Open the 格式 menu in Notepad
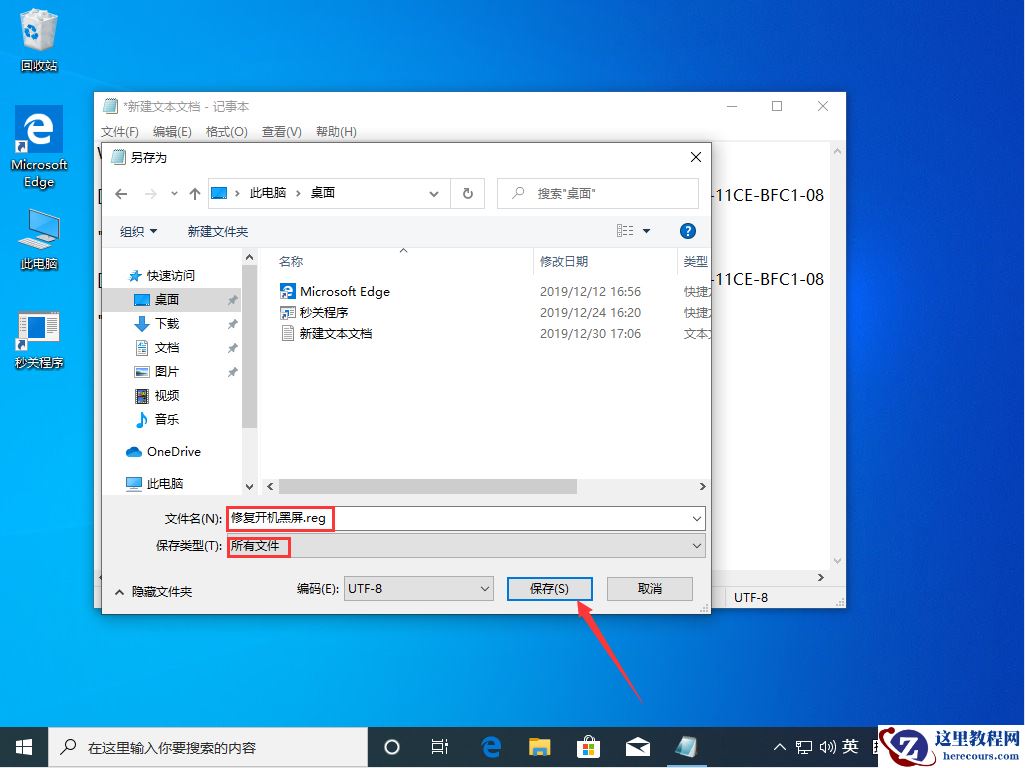This screenshot has height=768, width=1025. coord(227,131)
